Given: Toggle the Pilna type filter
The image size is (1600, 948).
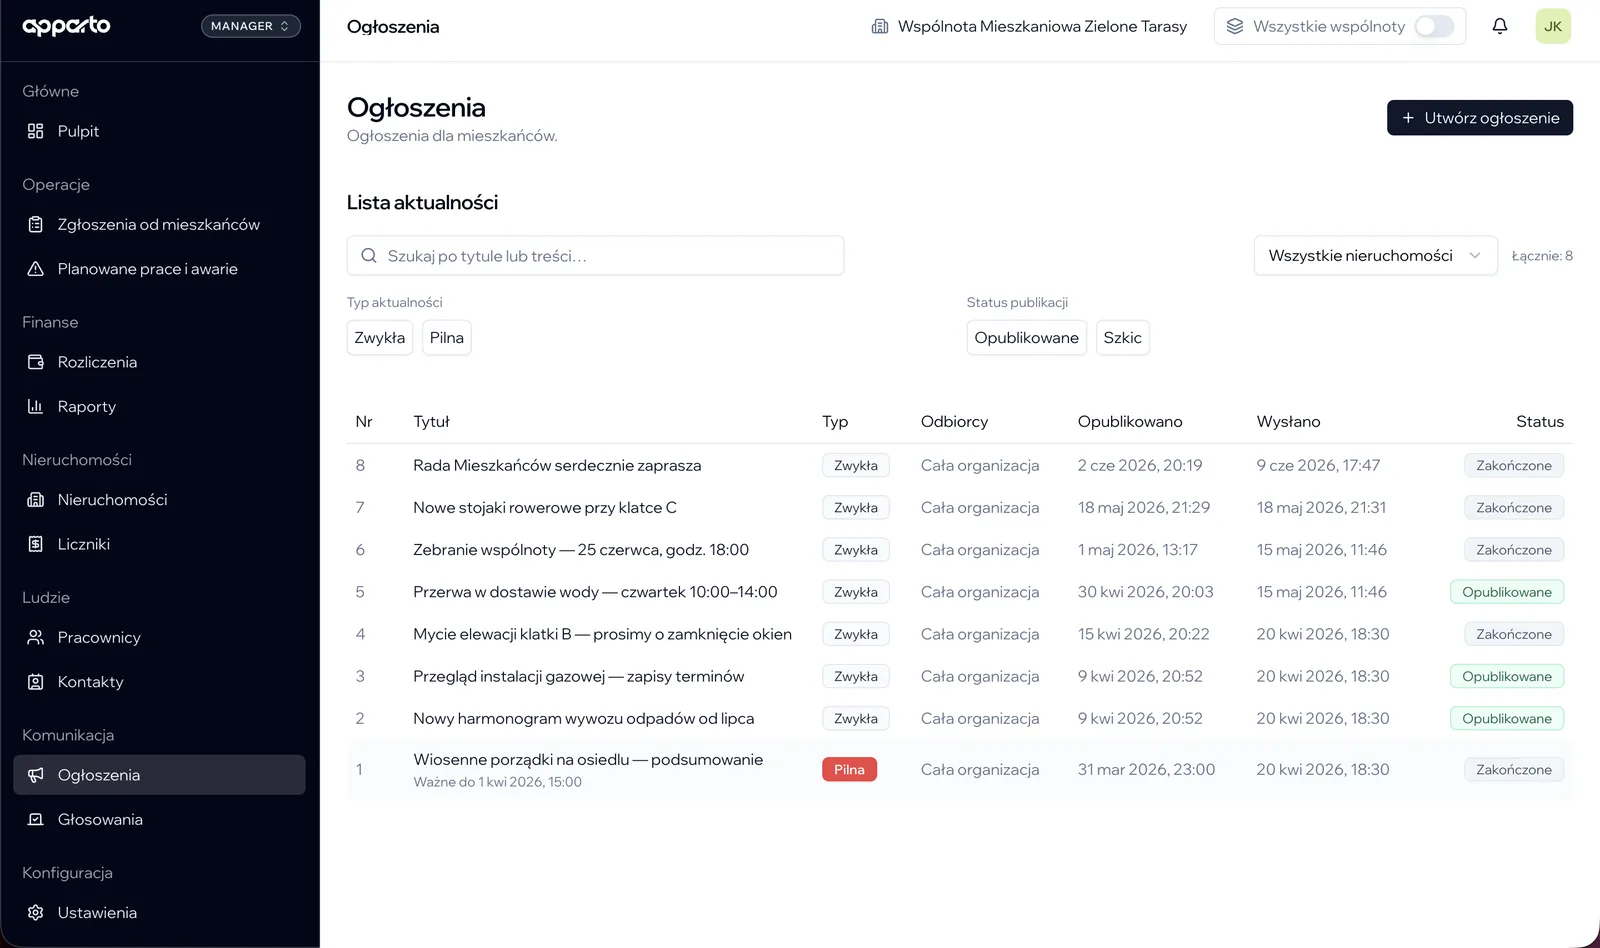Looking at the screenshot, I should (447, 338).
